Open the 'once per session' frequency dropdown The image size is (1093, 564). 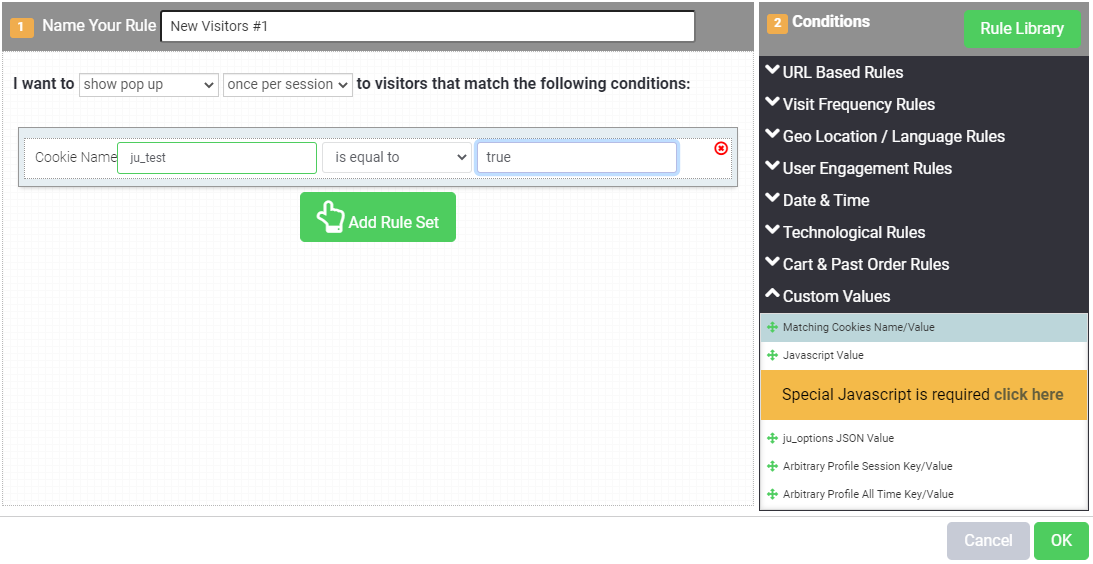point(287,85)
